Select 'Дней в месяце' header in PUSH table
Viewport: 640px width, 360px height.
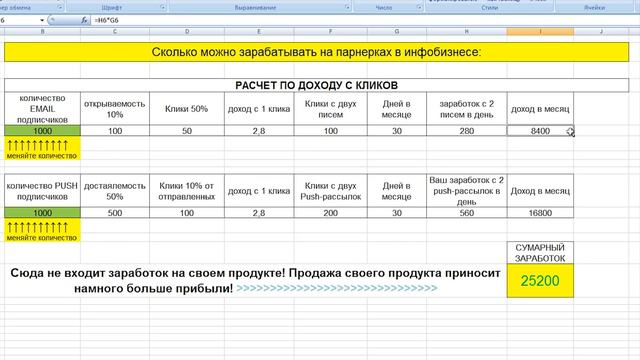pyautogui.click(x=397, y=191)
